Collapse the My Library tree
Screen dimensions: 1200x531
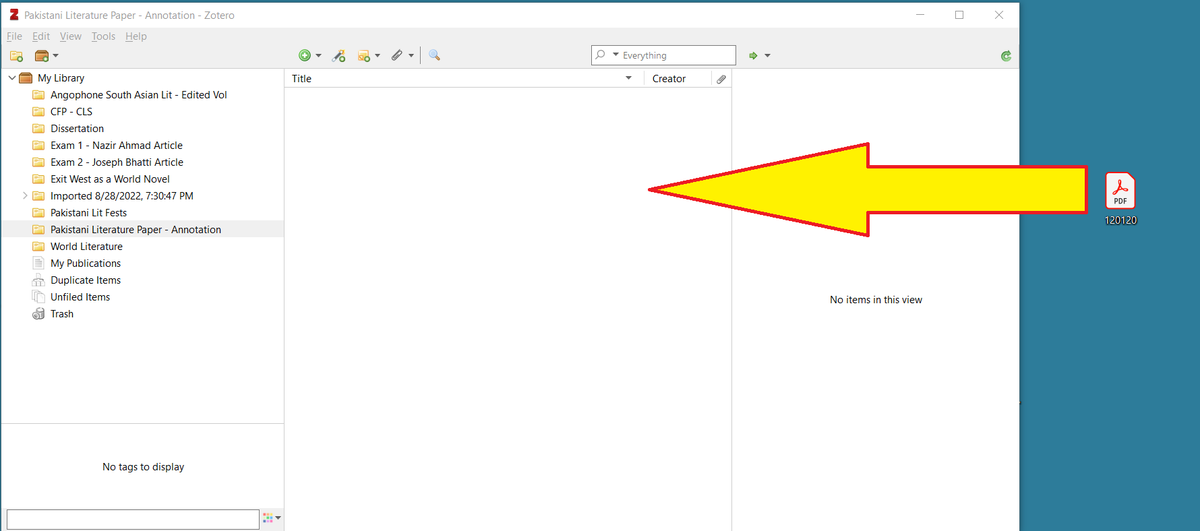click(x=12, y=78)
